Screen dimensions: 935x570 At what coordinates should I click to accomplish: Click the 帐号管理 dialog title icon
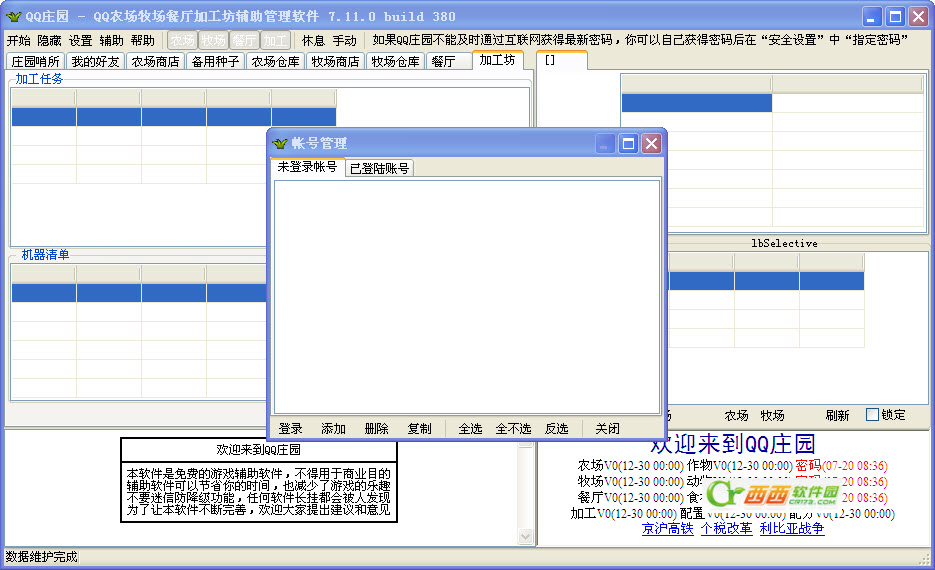click(280, 144)
